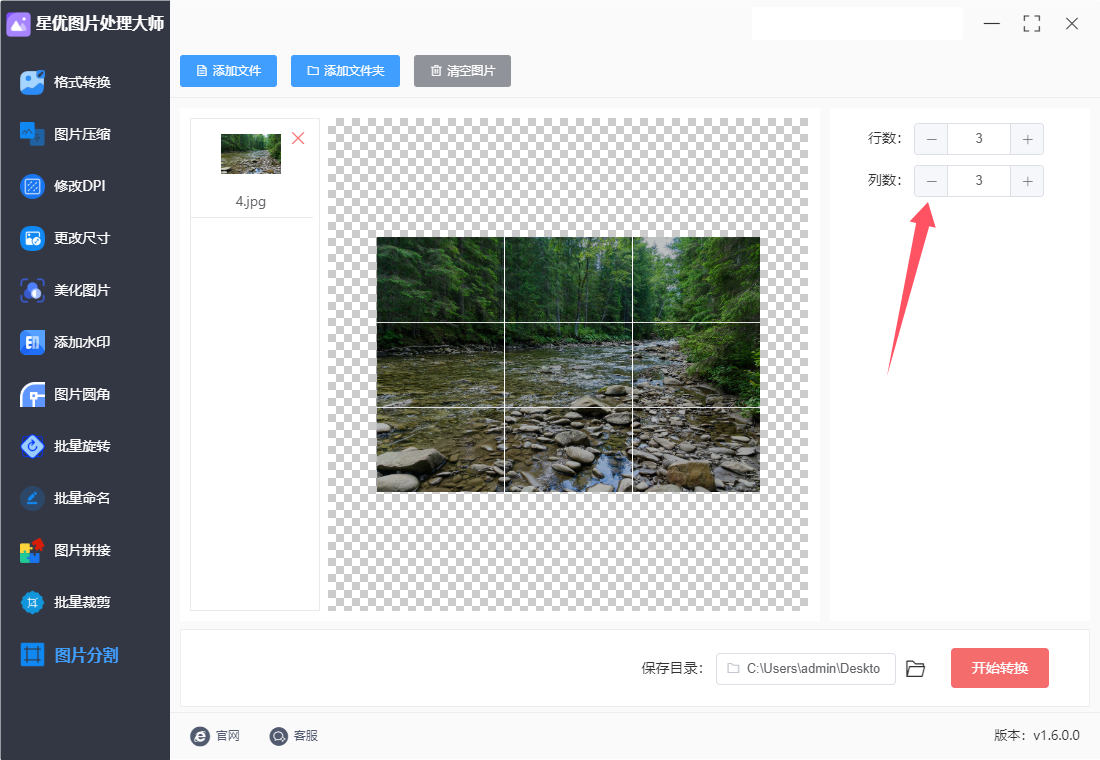
Task: Click the 添加文件夹 add folder button
Action: click(x=345, y=71)
